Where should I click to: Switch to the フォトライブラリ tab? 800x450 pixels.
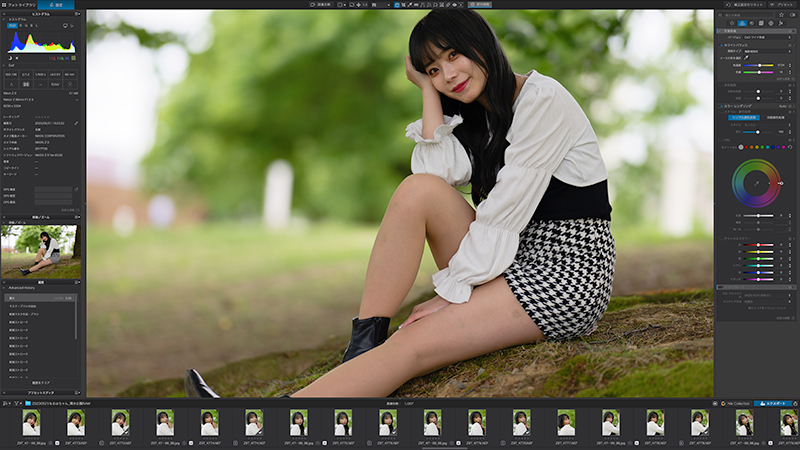coord(19,5)
